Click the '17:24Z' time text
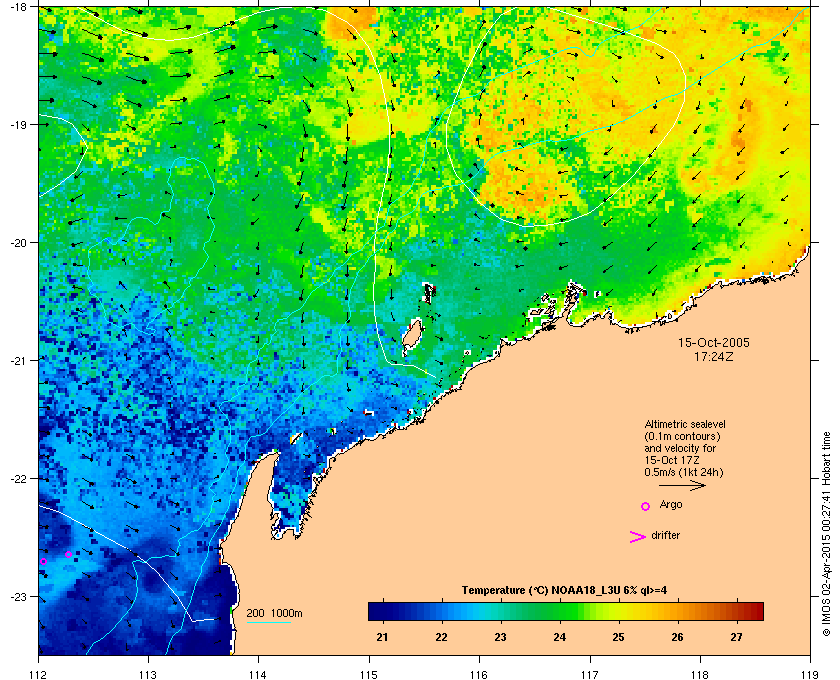This screenshot has width=840, height=680. pyautogui.click(x=714, y=356)
